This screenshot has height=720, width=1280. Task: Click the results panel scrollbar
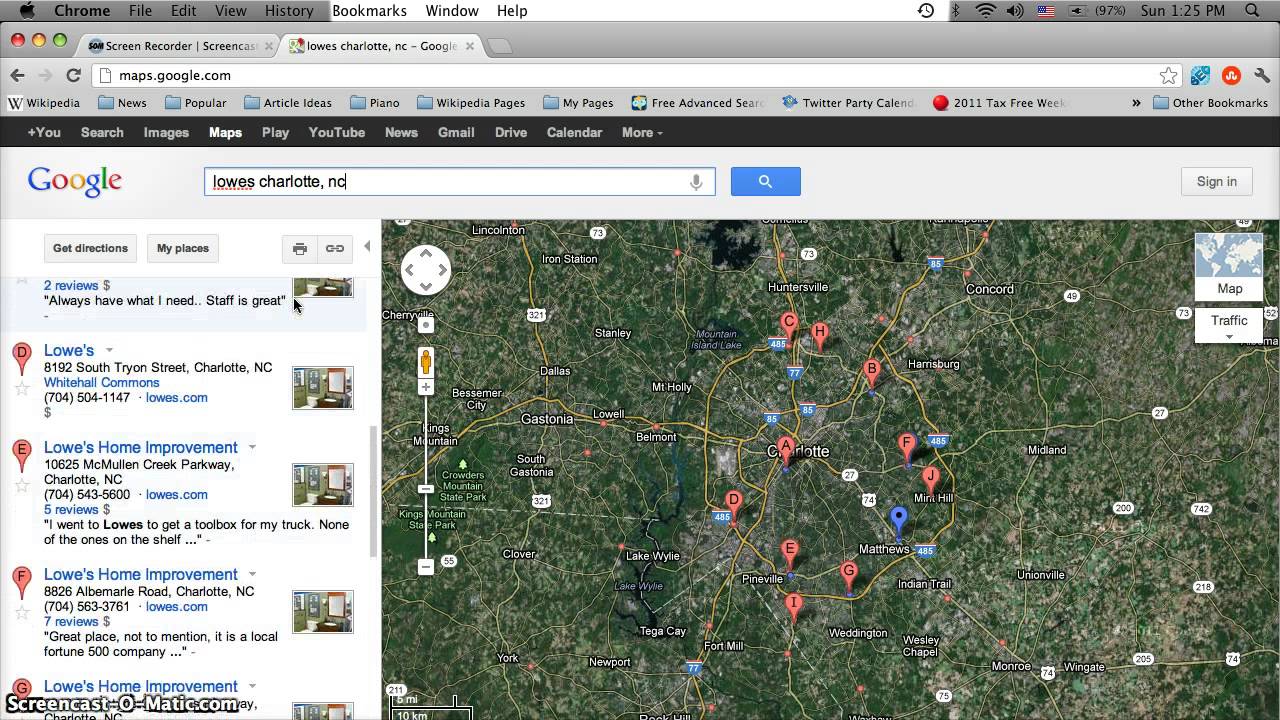coord(374,490)
